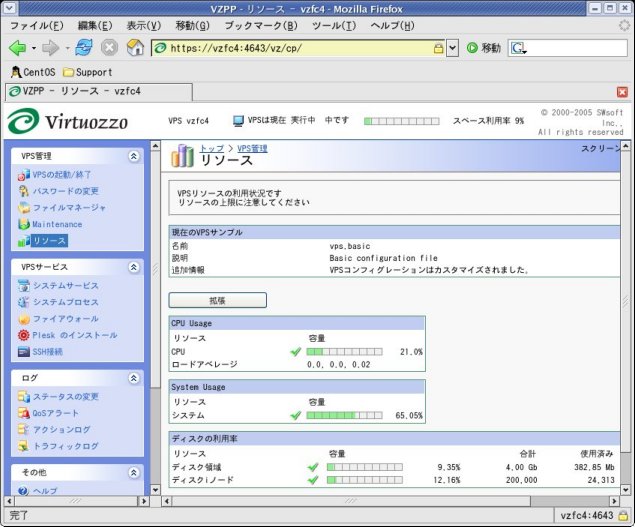Screen dimensions: 635x527
Task: Click the システム usage bar showing 65.05%
Action: click(344, 415)
